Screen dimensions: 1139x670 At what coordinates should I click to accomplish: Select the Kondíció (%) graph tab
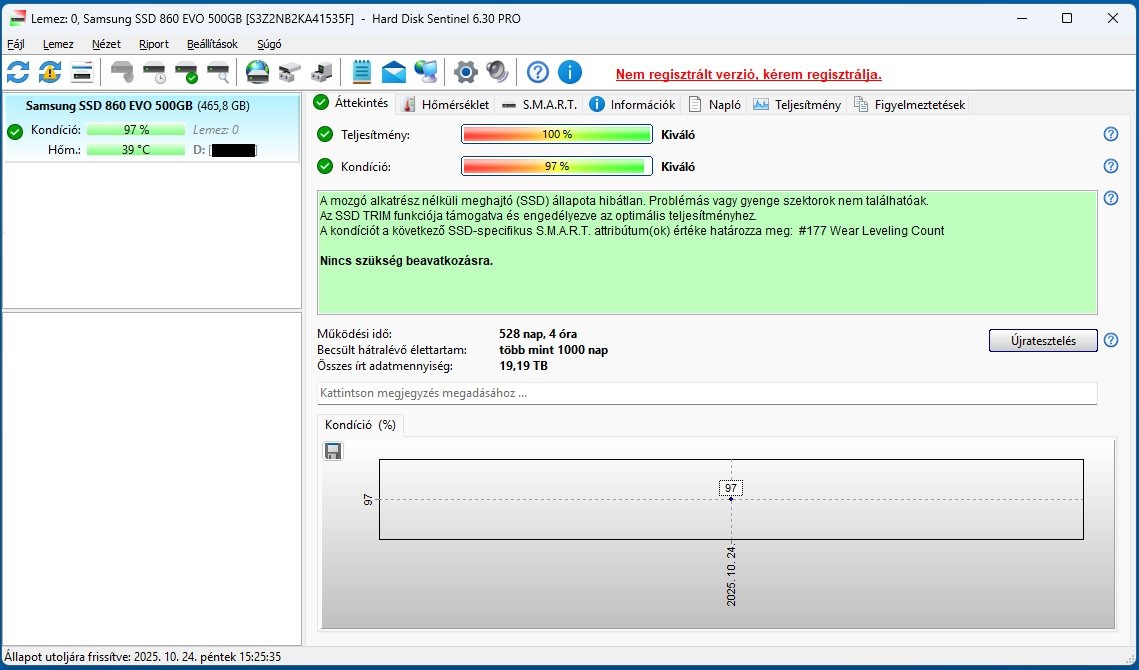[360, 425]
